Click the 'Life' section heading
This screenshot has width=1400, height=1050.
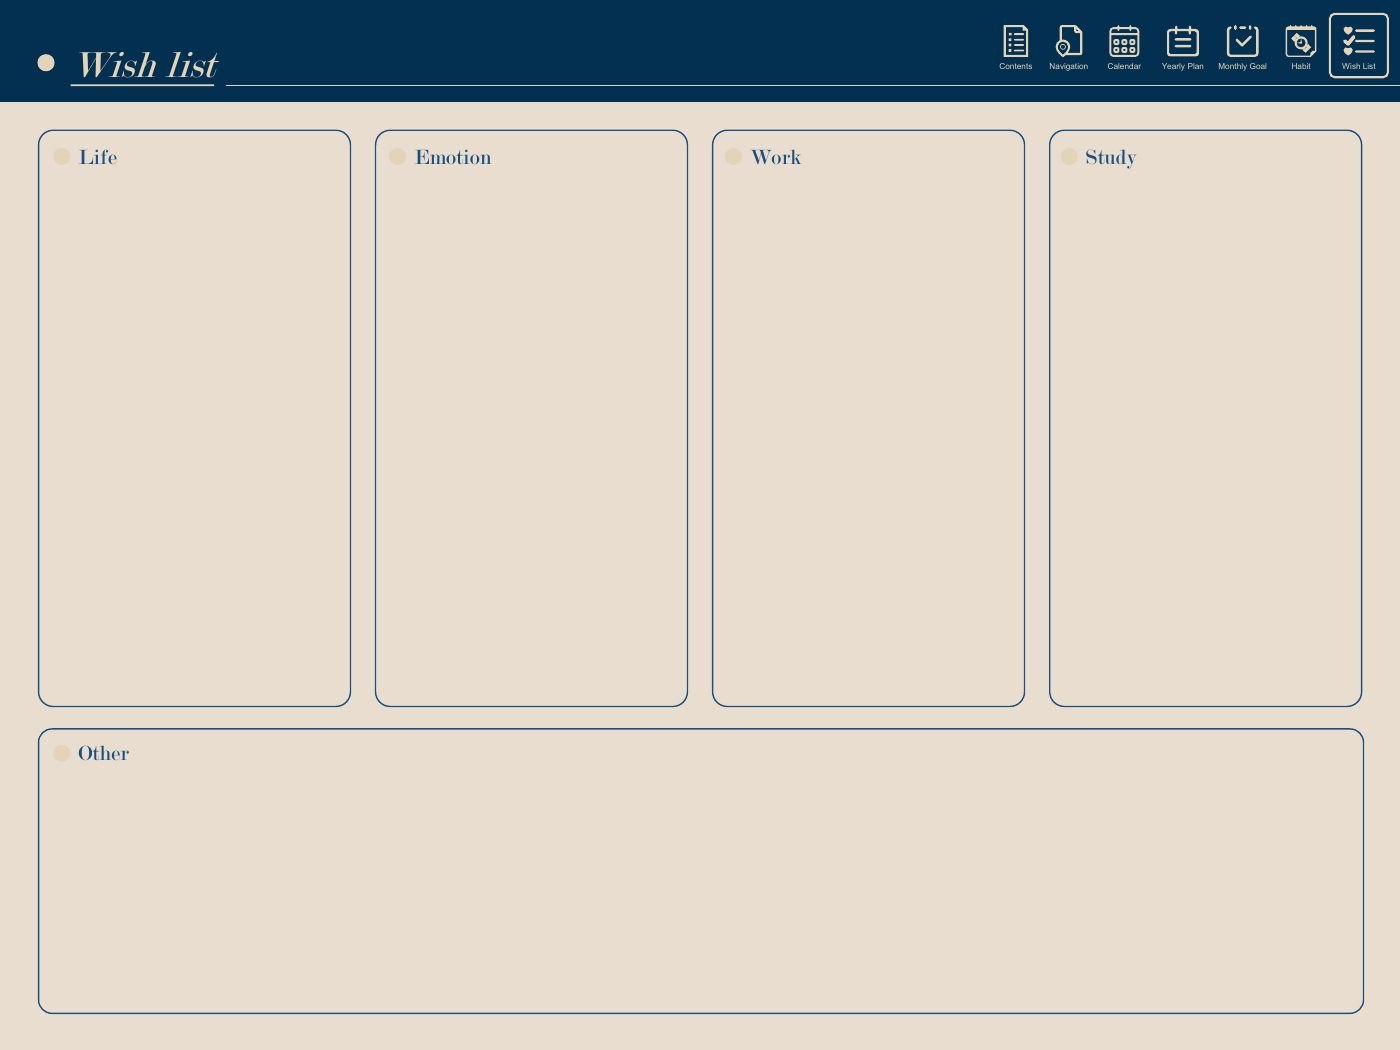[x=98, y=157]
